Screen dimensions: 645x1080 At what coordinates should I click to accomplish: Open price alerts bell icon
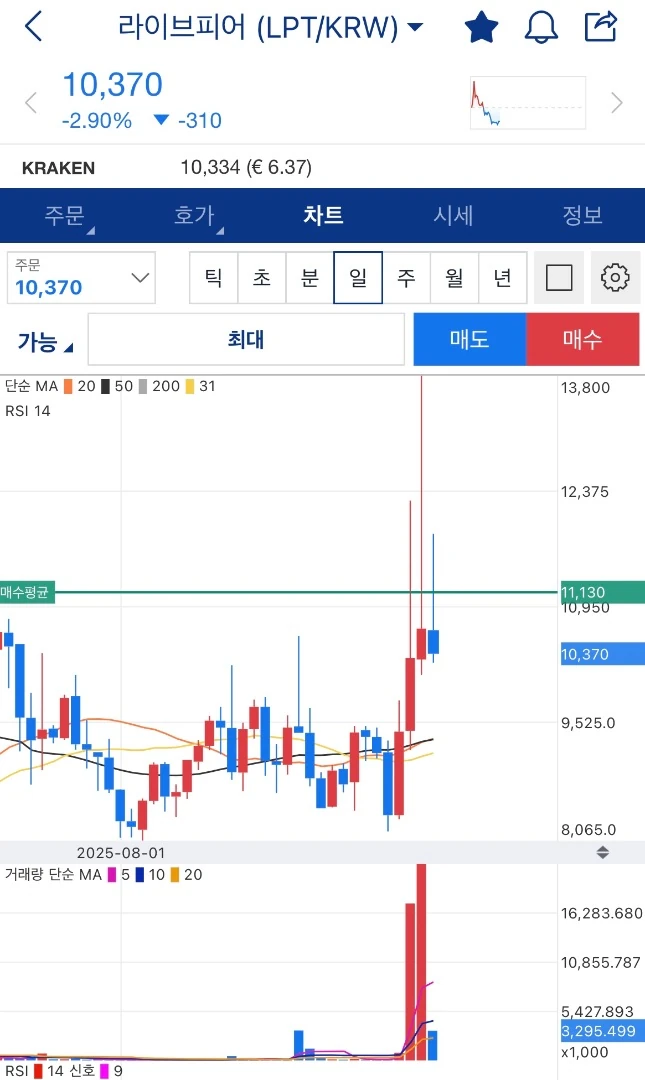click(541, 28)
